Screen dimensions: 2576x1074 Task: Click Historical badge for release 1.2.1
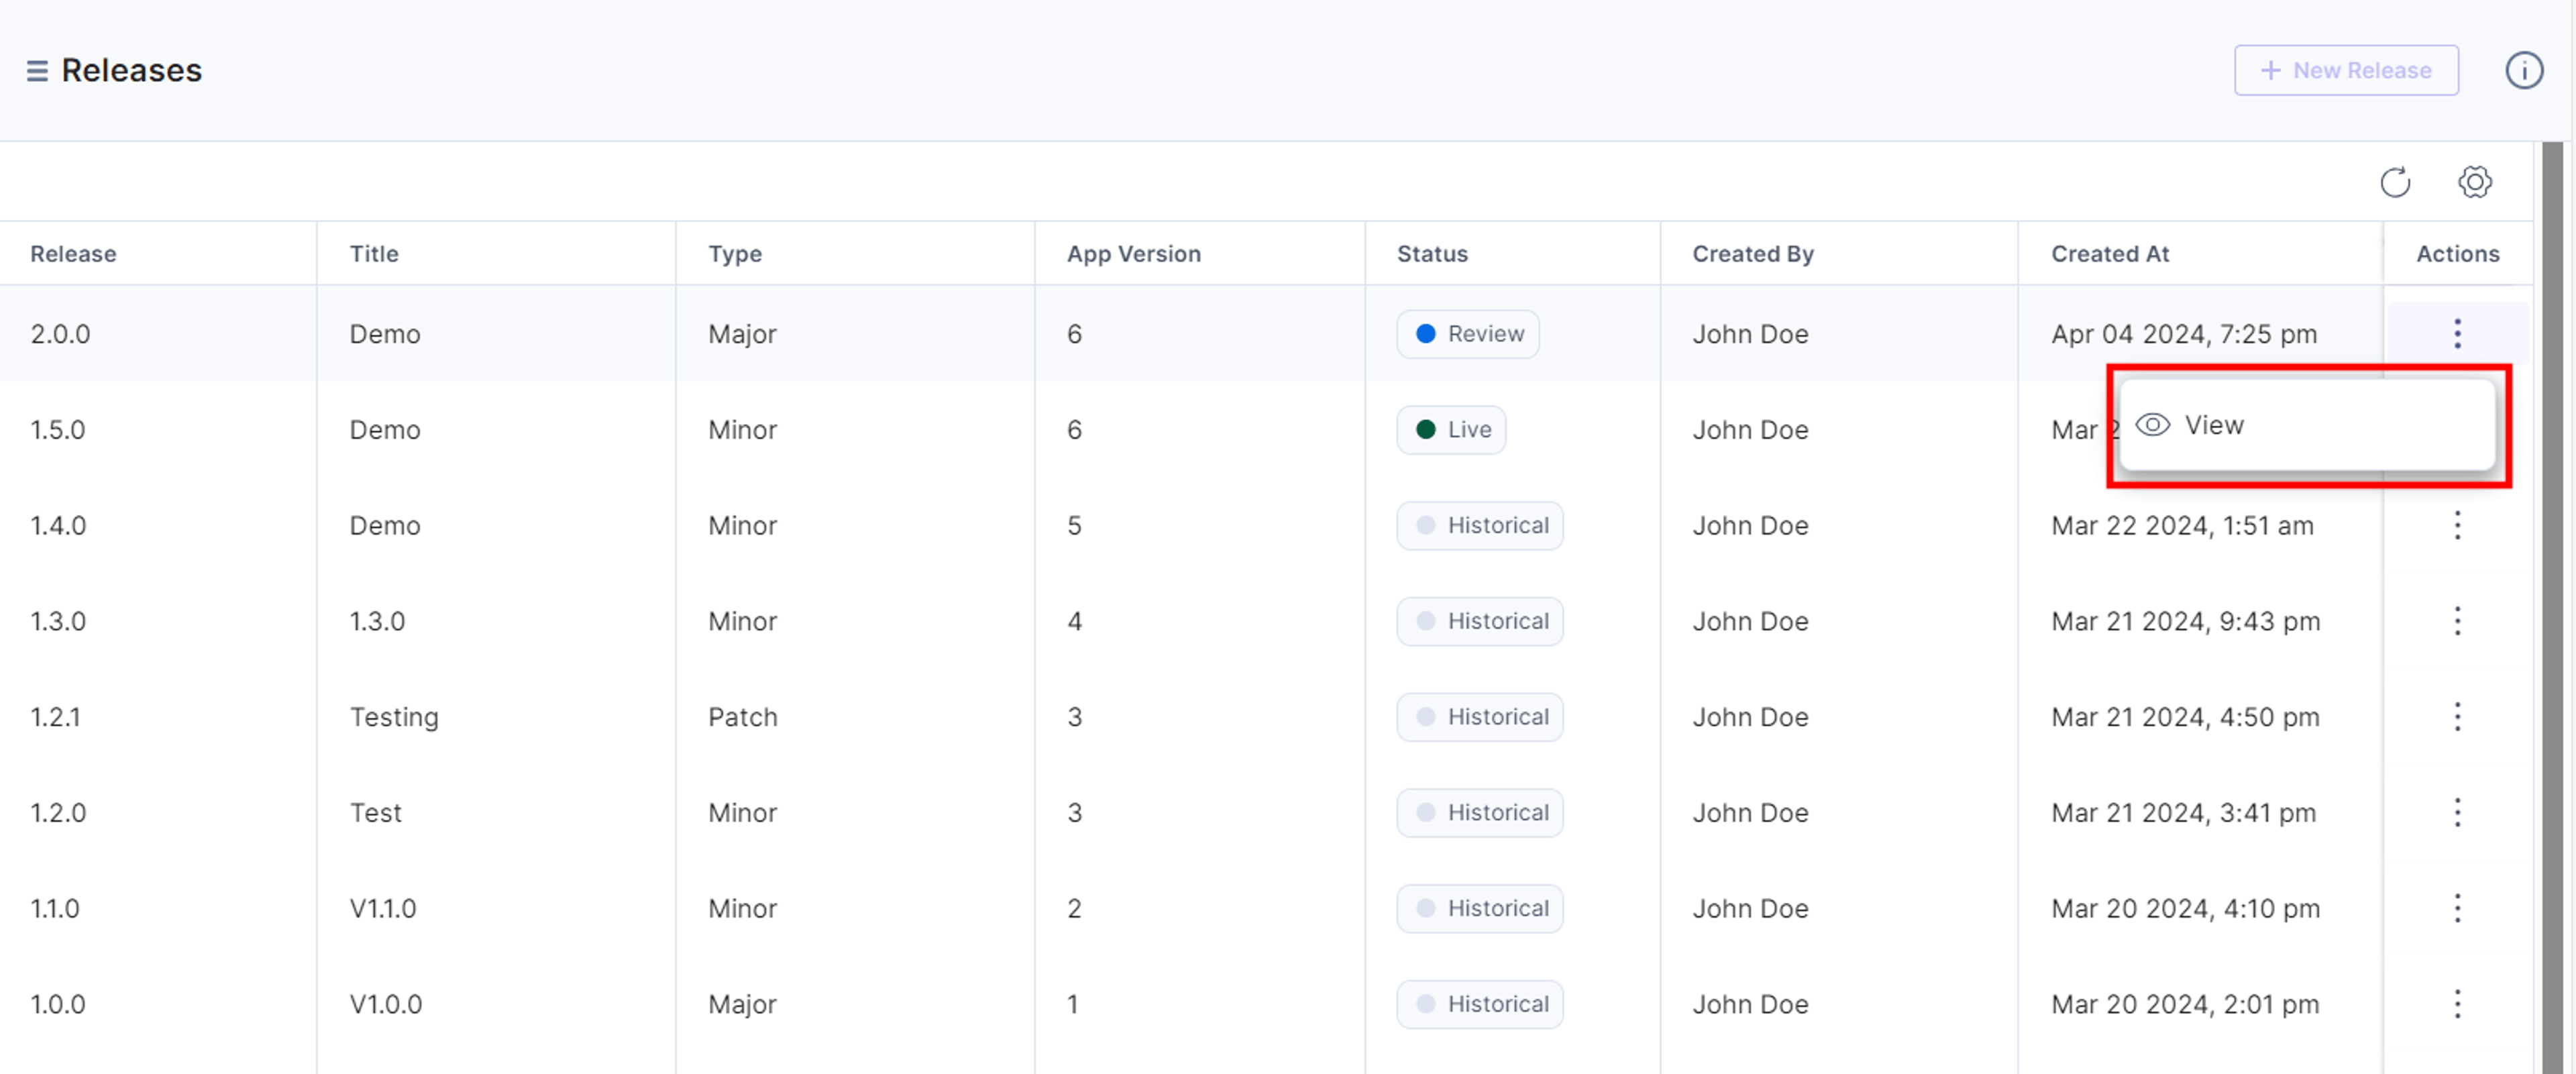pyautogui.click(x=1479, y=717)
